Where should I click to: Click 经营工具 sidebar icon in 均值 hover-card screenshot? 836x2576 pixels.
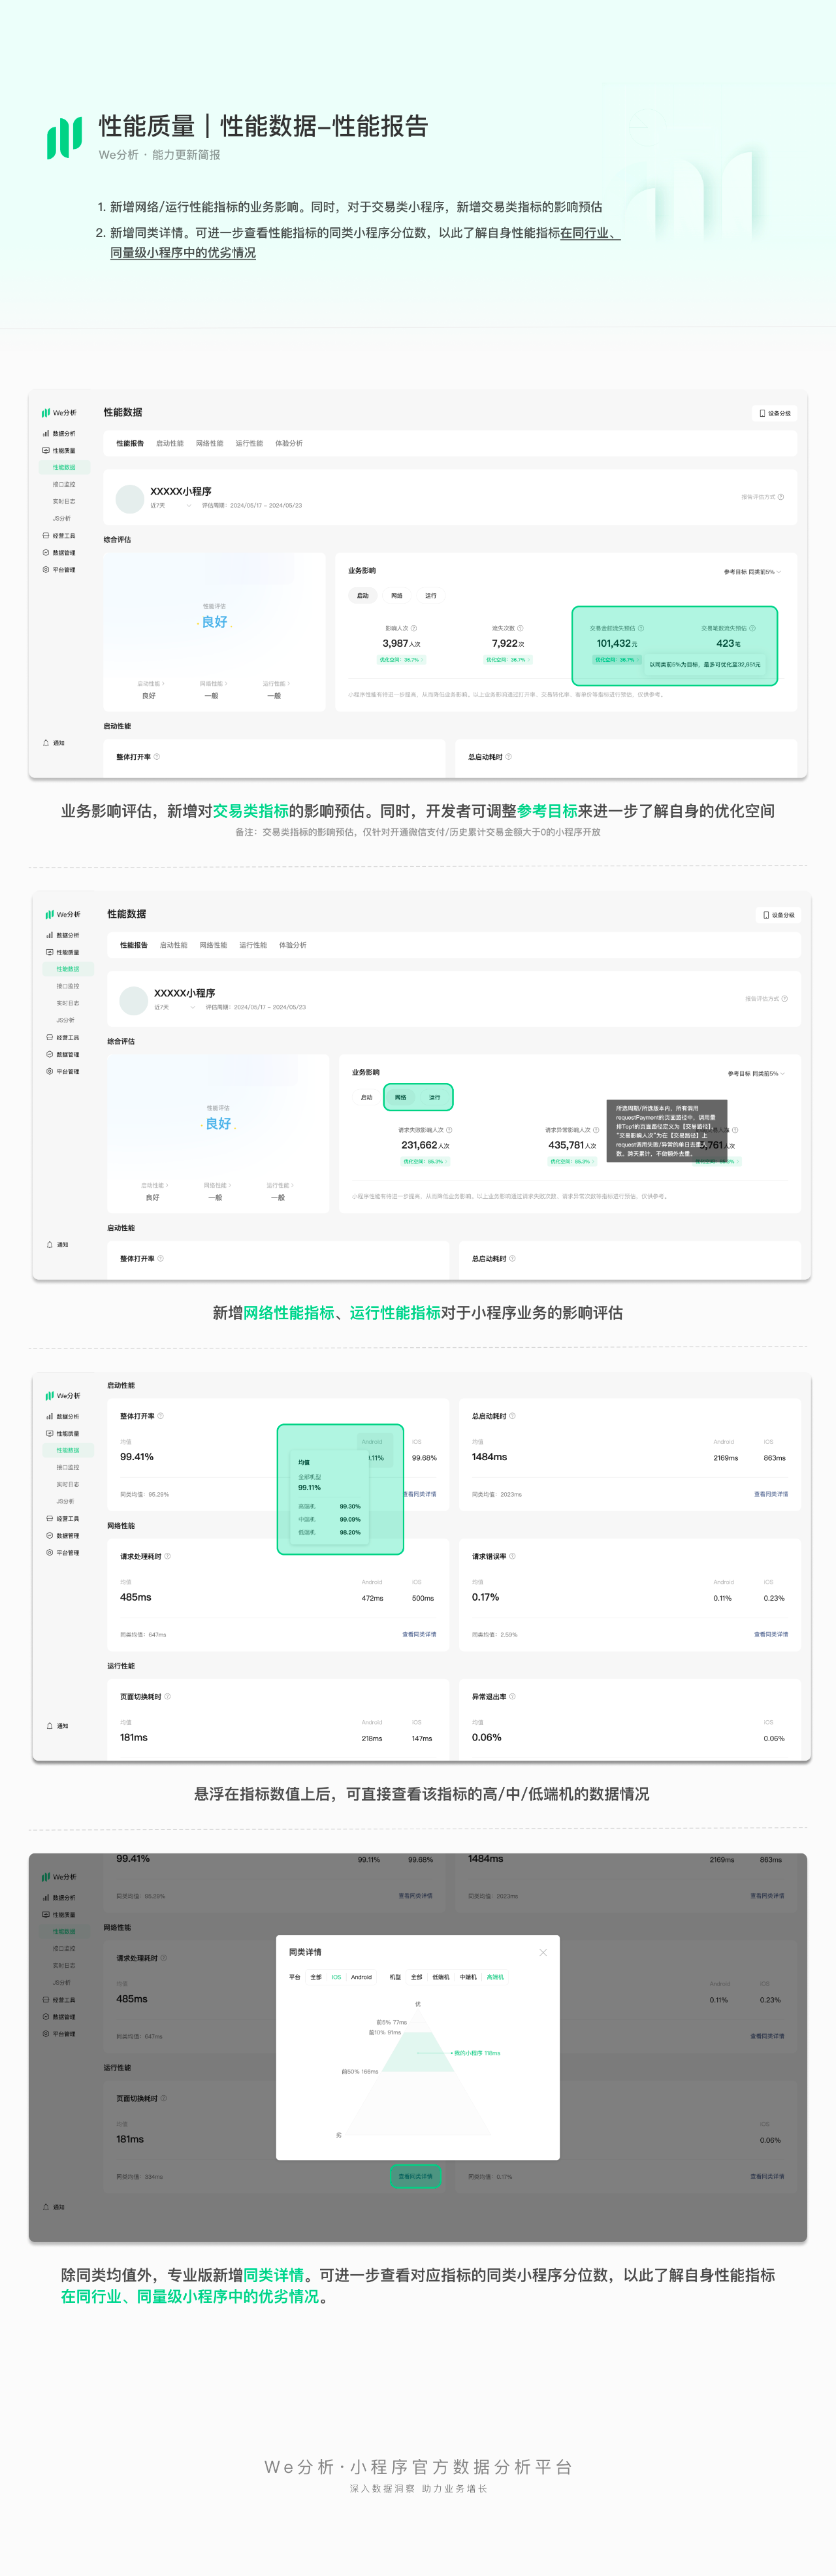pyautogui.click(x=50, y=1518)
